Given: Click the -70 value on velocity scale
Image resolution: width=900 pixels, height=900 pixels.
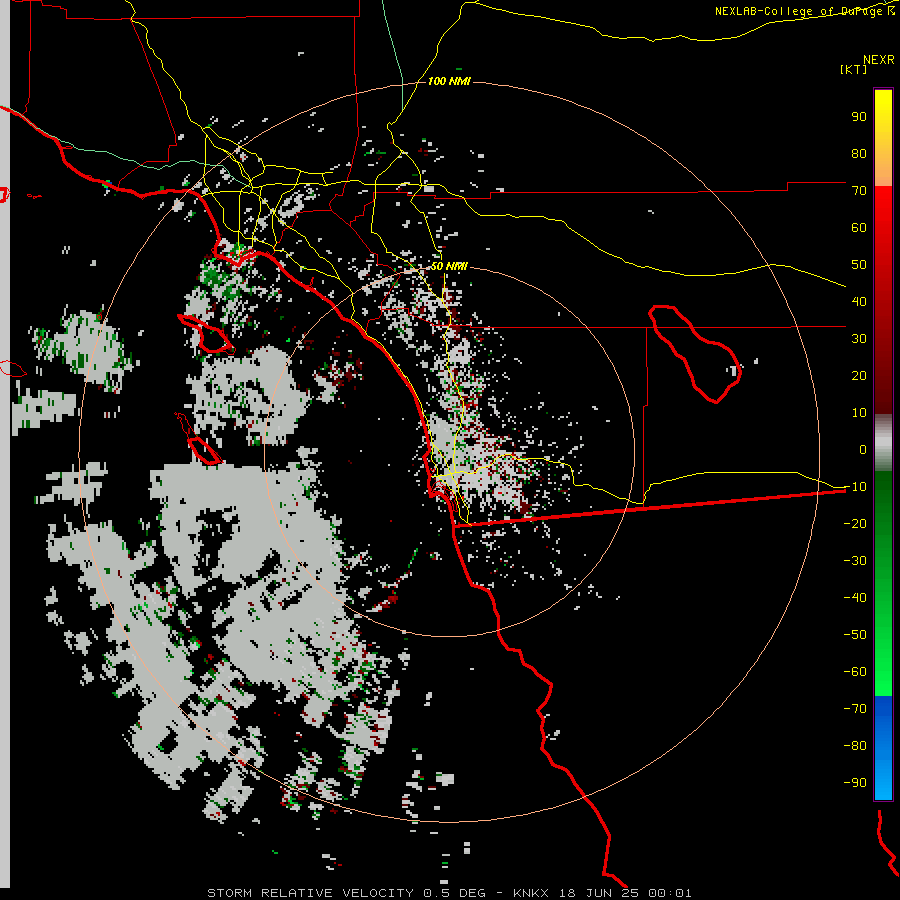Looking at the screenshot, I should (855, 709).
